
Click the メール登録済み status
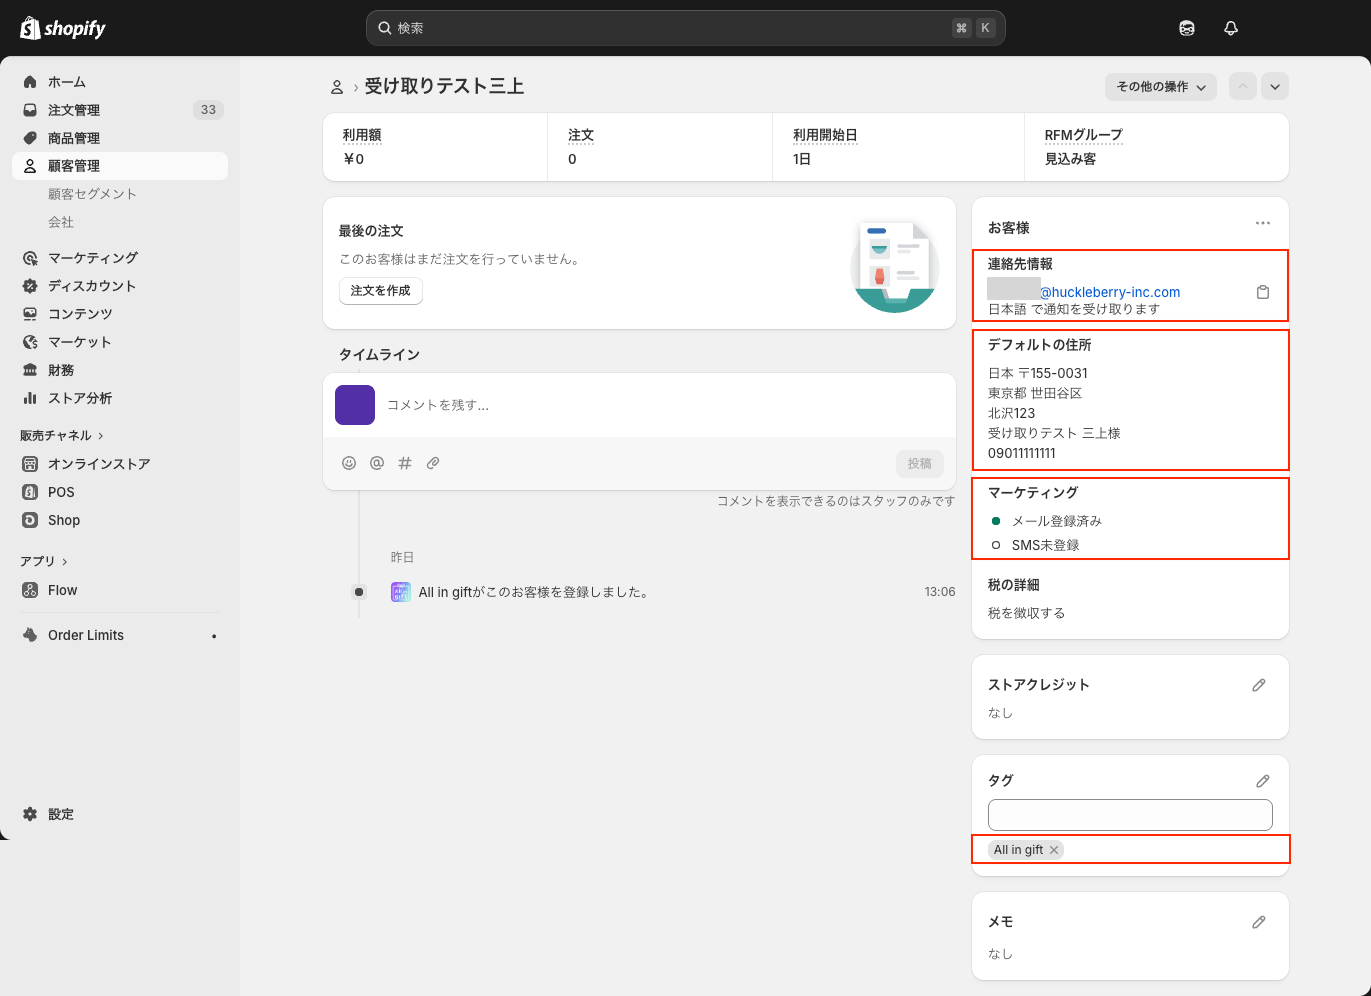pos(1057,521)
